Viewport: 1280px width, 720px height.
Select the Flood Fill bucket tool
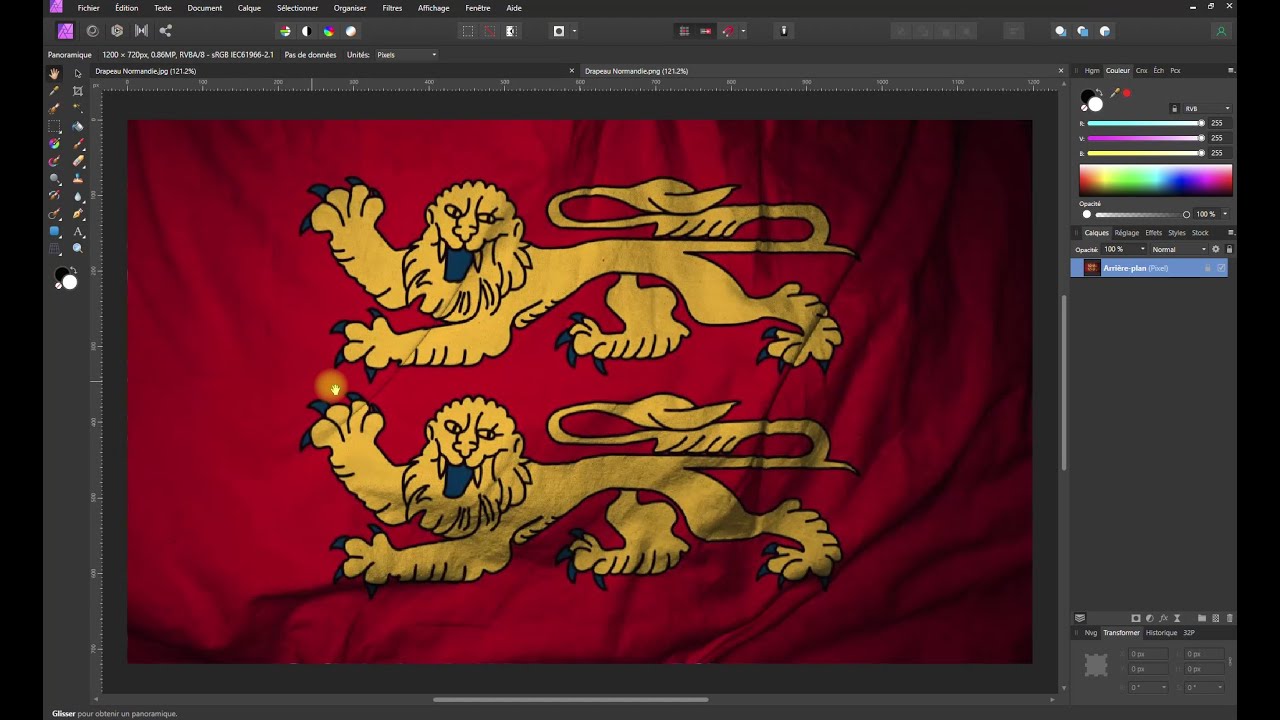[x=78, y=126]
